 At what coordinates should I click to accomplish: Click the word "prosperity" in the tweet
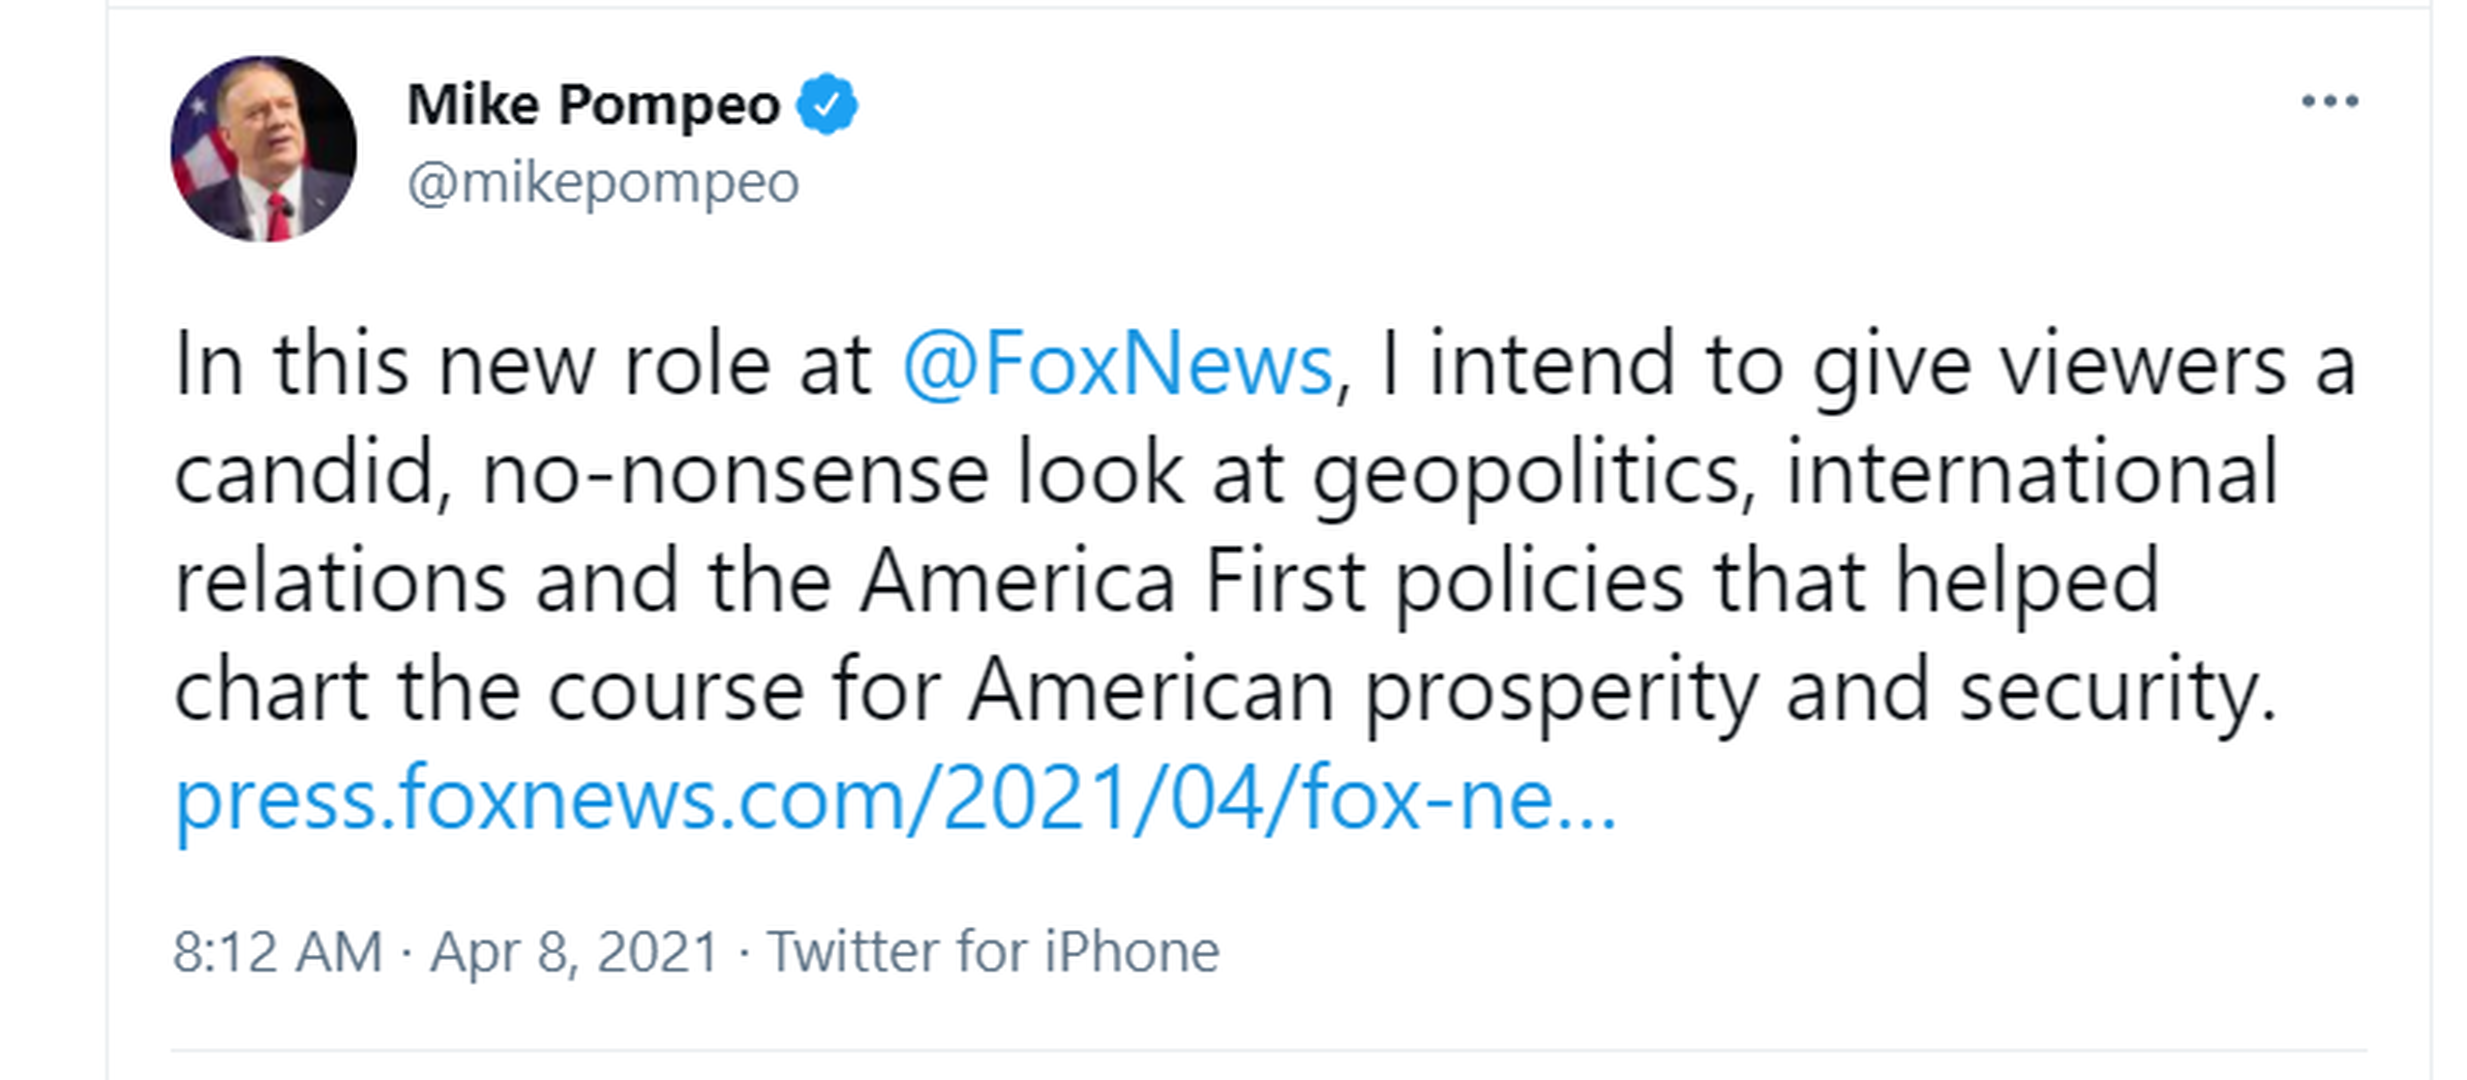[1561, 692]
